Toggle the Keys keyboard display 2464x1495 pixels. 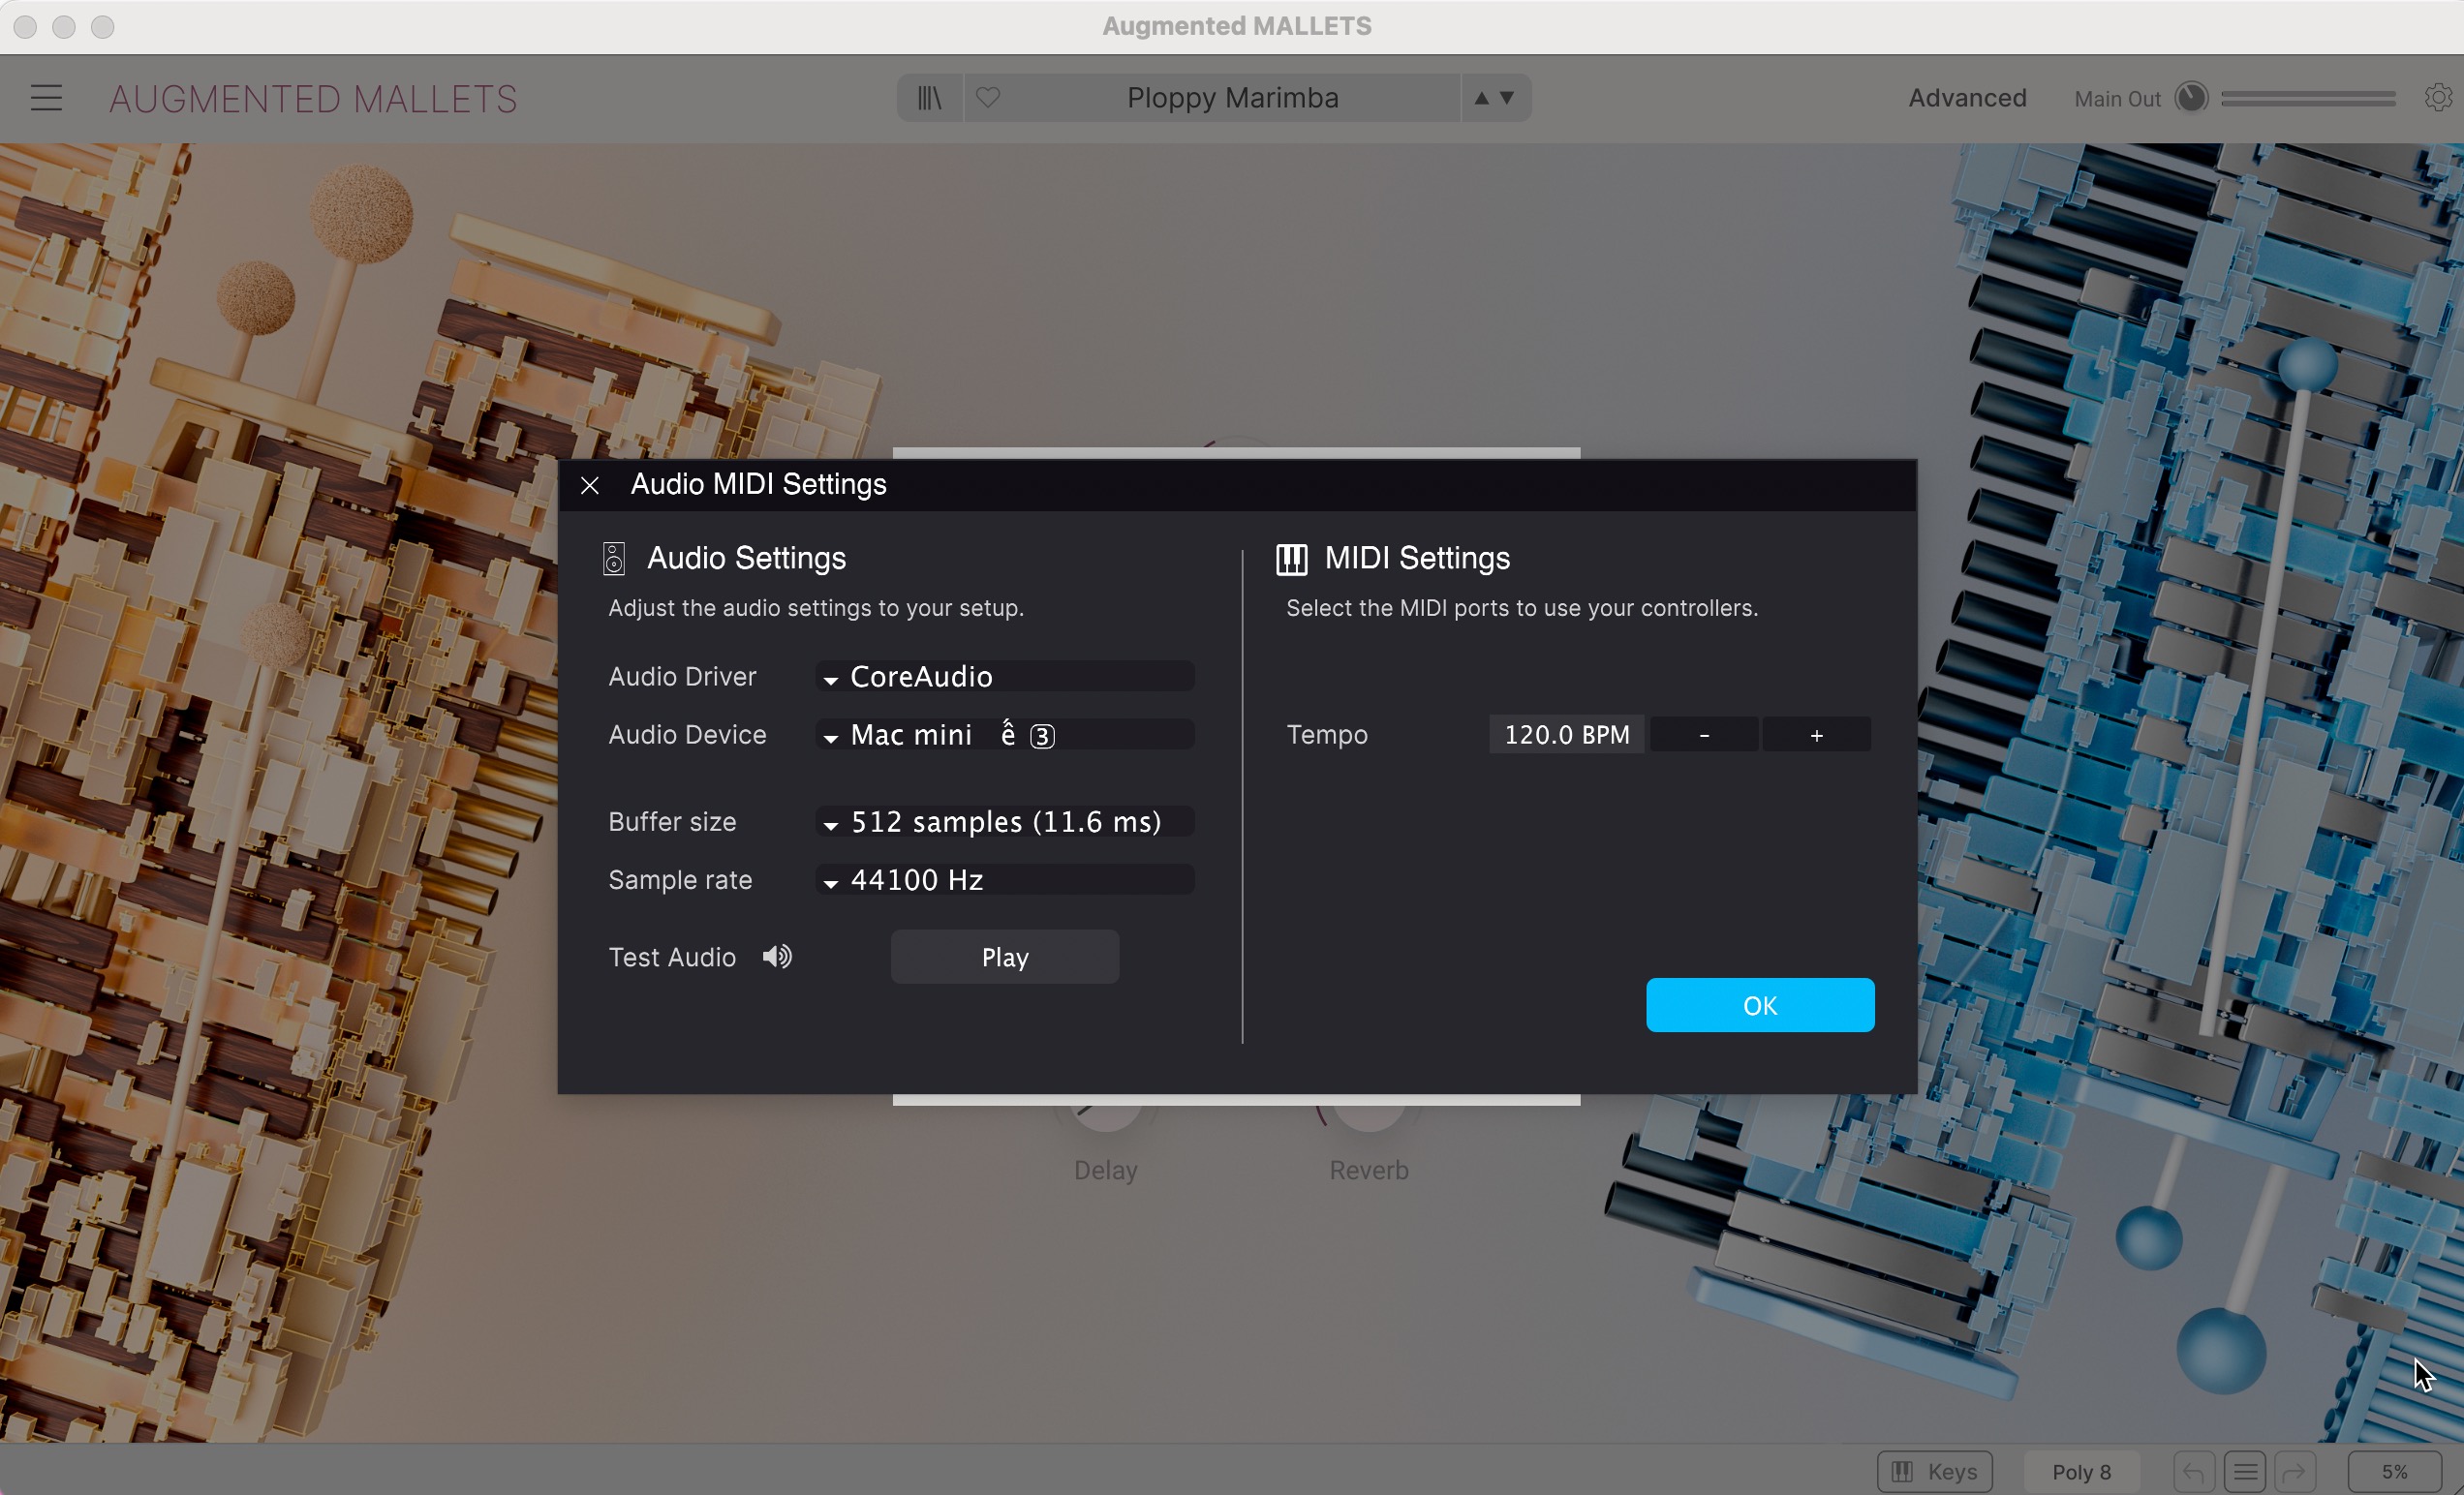pyautogui.click(x=1935, y=1471)
